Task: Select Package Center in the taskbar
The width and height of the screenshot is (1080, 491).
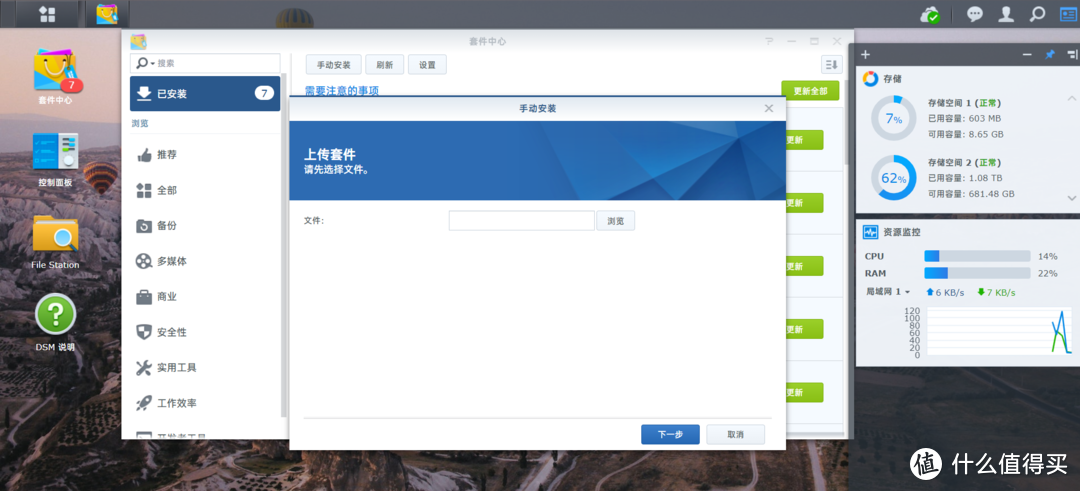Action: pos(107,14)
